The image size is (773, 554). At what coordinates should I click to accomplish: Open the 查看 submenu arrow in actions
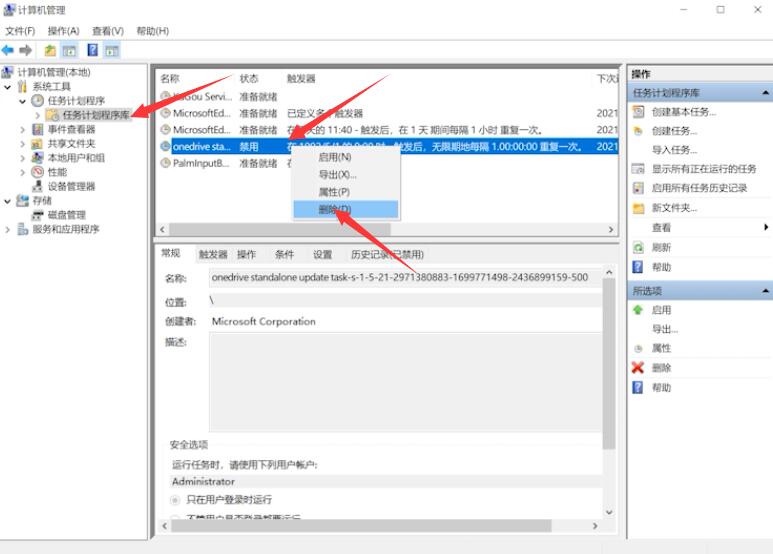(766, 227)
